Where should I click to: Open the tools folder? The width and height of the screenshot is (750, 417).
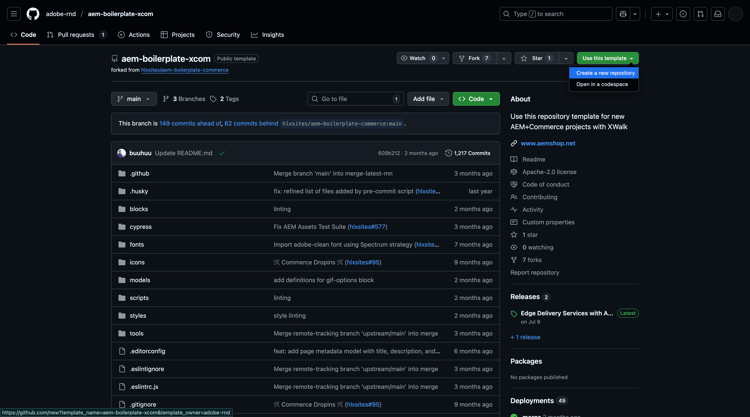(136, 333)
